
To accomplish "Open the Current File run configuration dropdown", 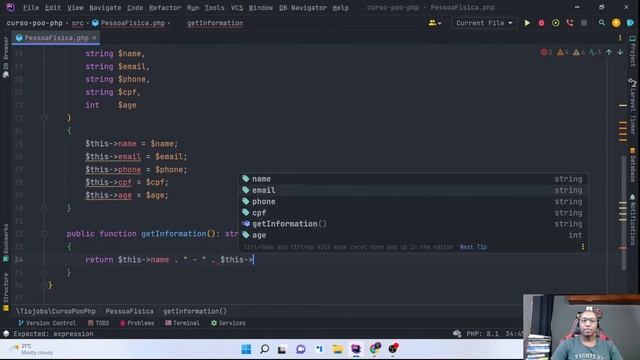I will pyautogui.click(x=484, y=23).
